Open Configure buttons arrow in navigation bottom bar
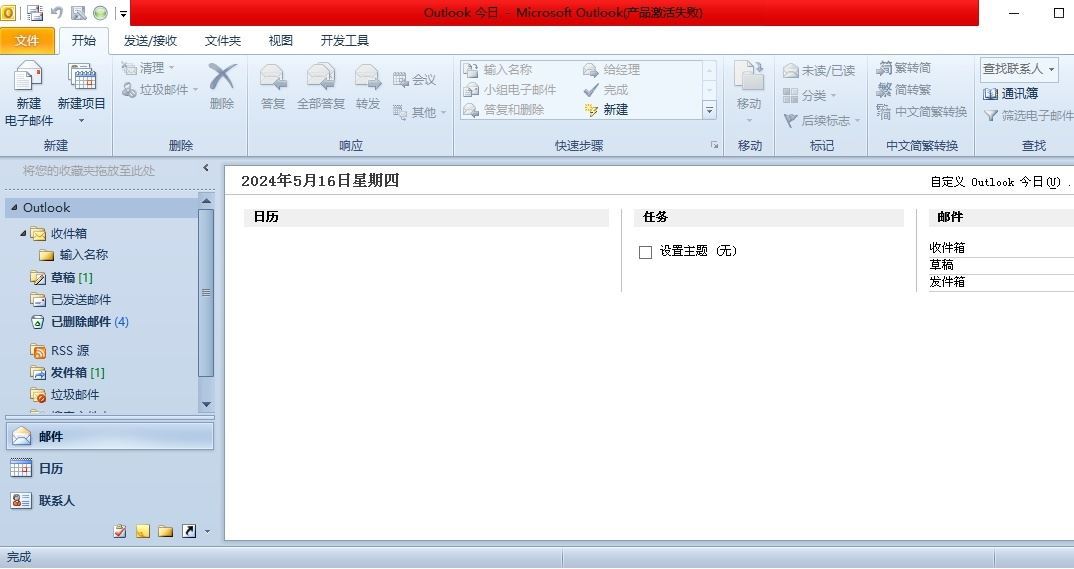This screenshot has width=1074, height=569. pyautogui.click(x=208, y=531)
